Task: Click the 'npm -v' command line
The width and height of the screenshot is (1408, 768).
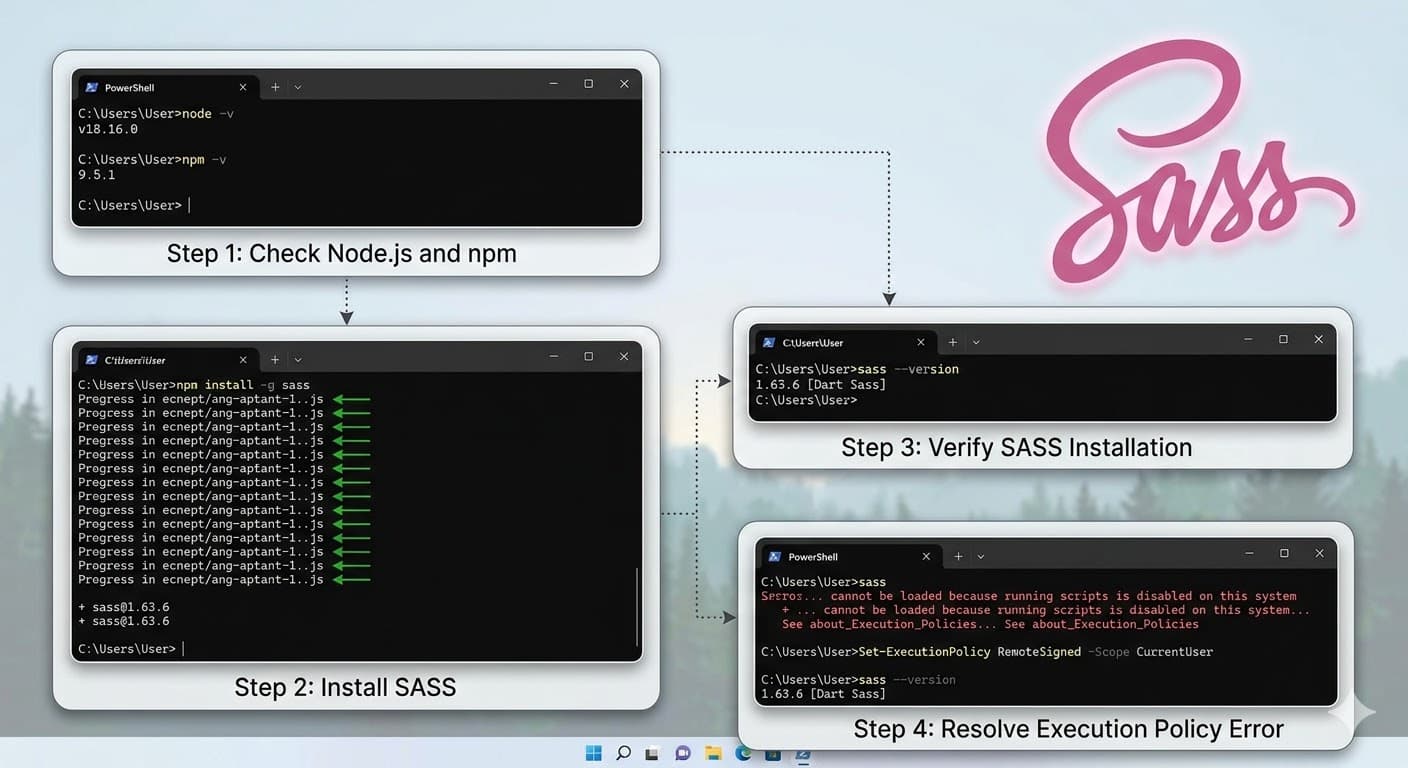Action: pyautogui.click(x=152, y=159)
